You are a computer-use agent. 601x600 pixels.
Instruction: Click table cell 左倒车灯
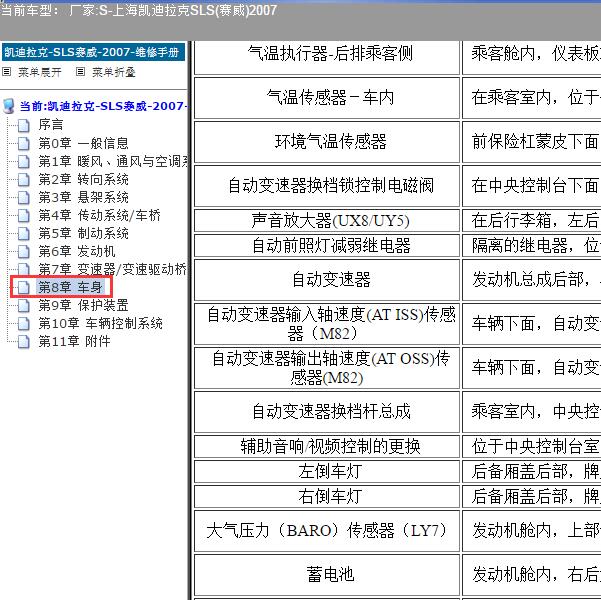[x=327, y=472]
